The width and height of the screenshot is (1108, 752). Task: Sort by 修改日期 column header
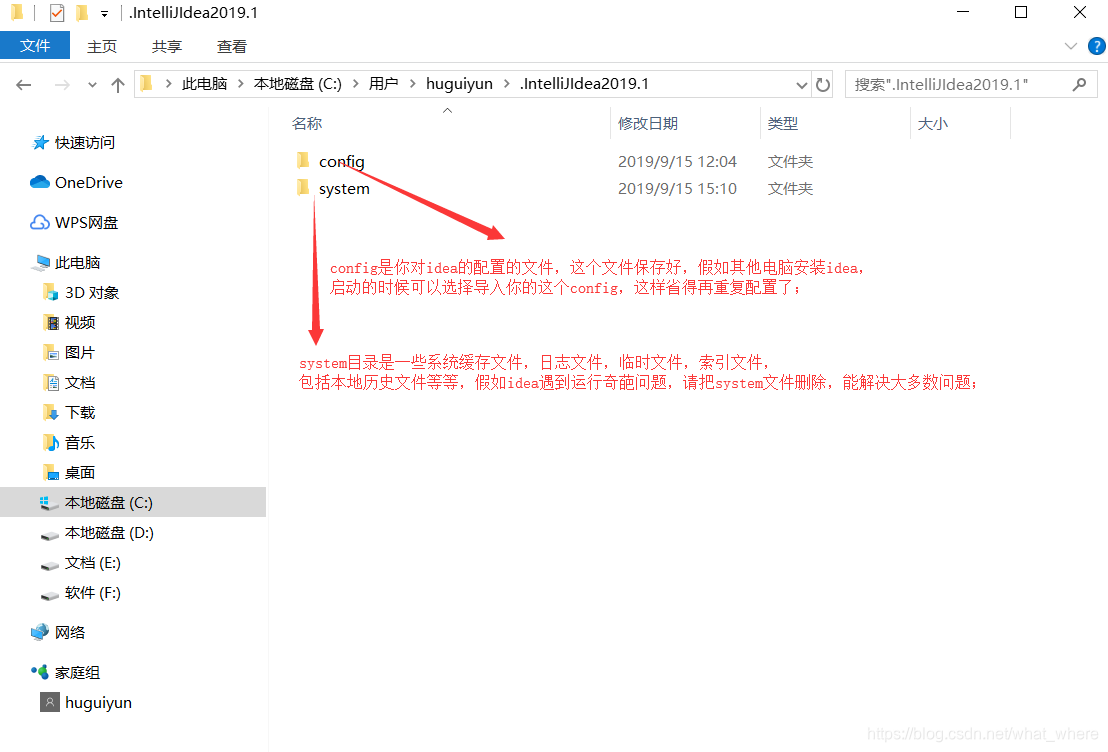[x=648, y=124]
